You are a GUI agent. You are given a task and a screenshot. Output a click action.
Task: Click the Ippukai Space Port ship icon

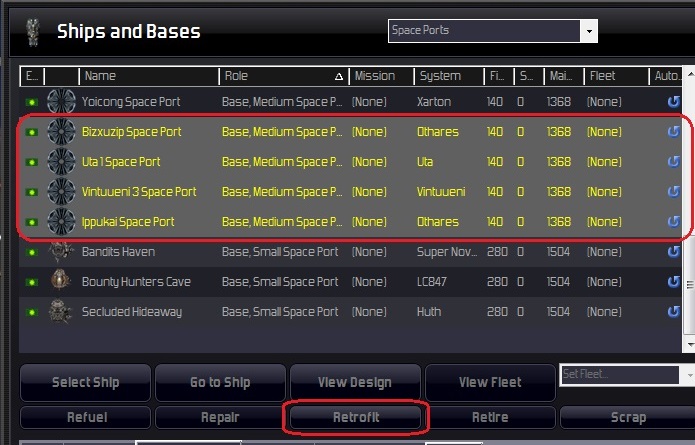point(61,222)
